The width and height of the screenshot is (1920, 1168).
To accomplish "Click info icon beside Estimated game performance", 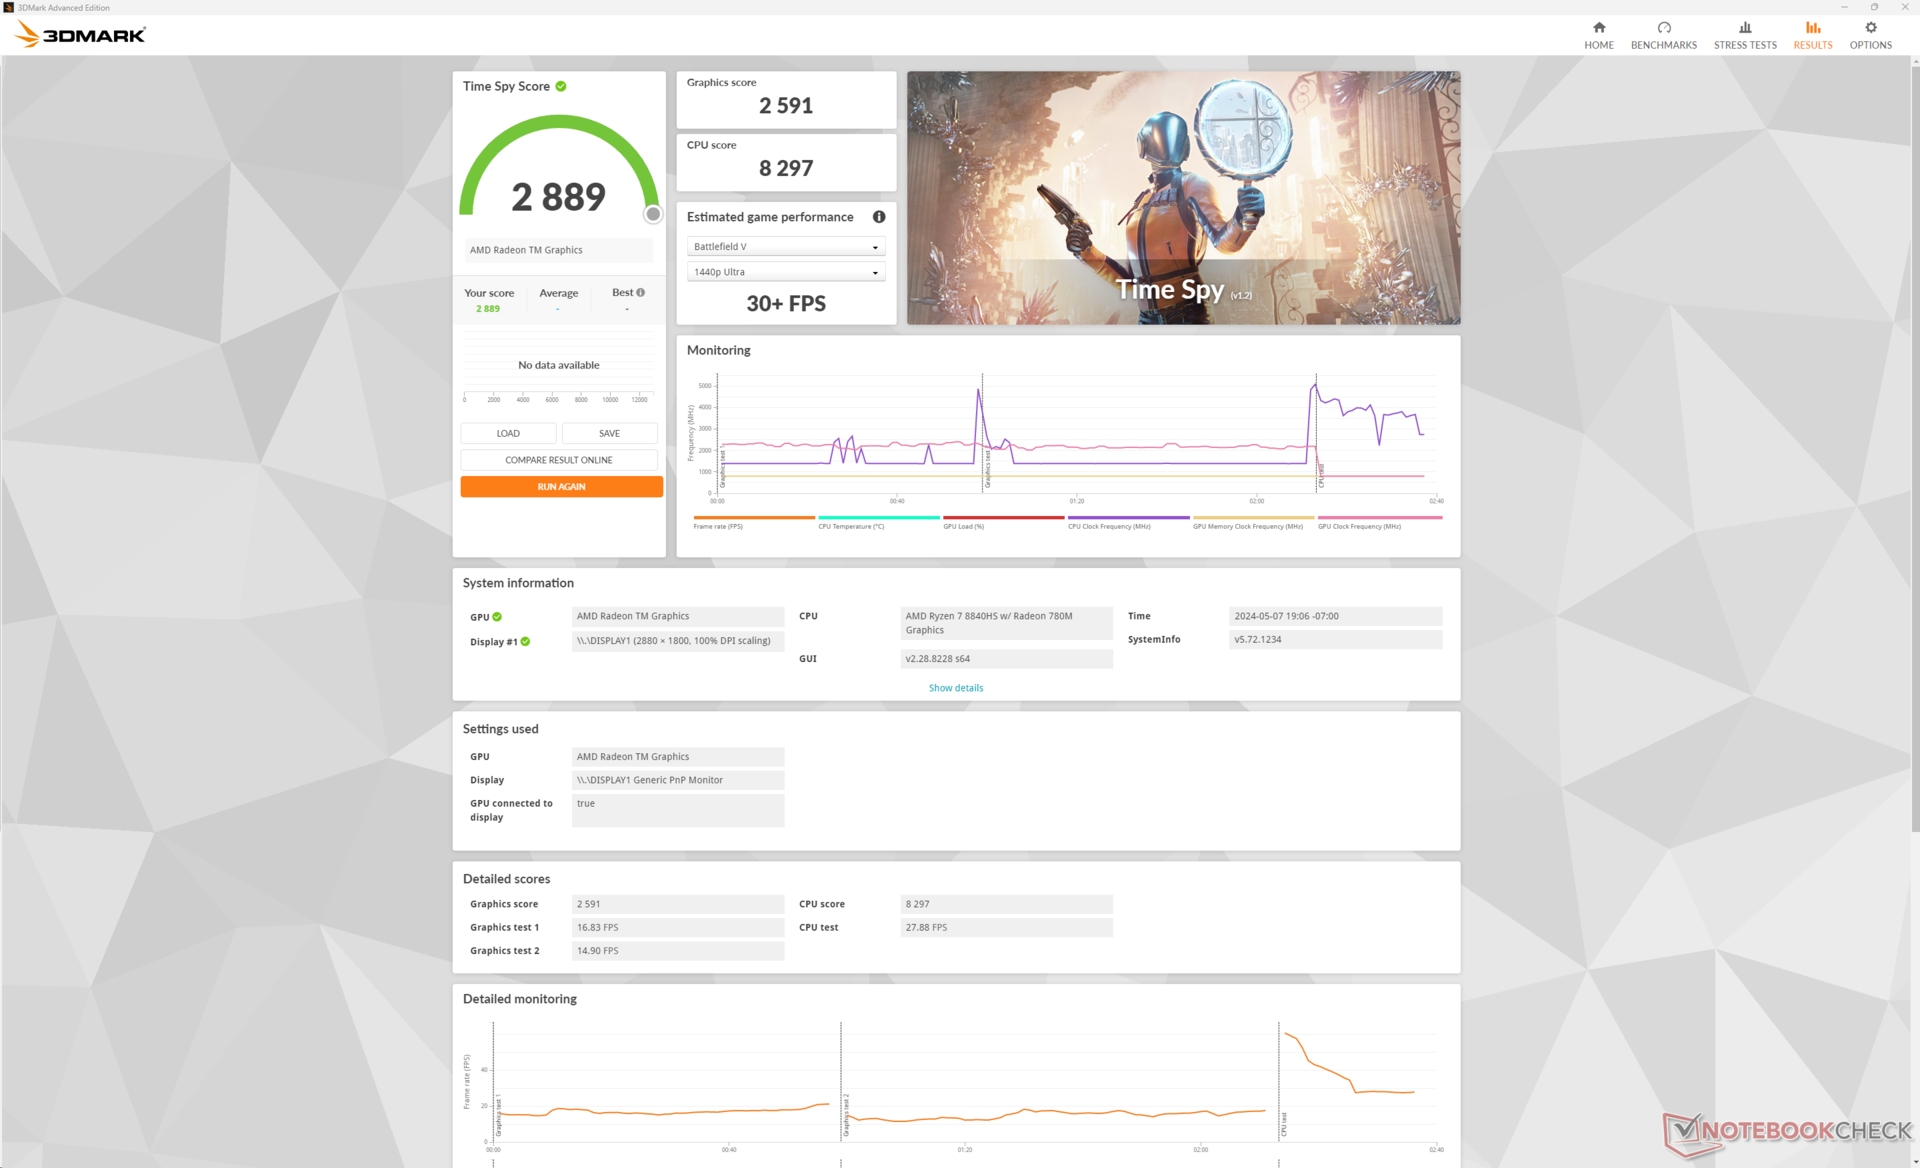I will pyautogui.click(x=878, y=217).
